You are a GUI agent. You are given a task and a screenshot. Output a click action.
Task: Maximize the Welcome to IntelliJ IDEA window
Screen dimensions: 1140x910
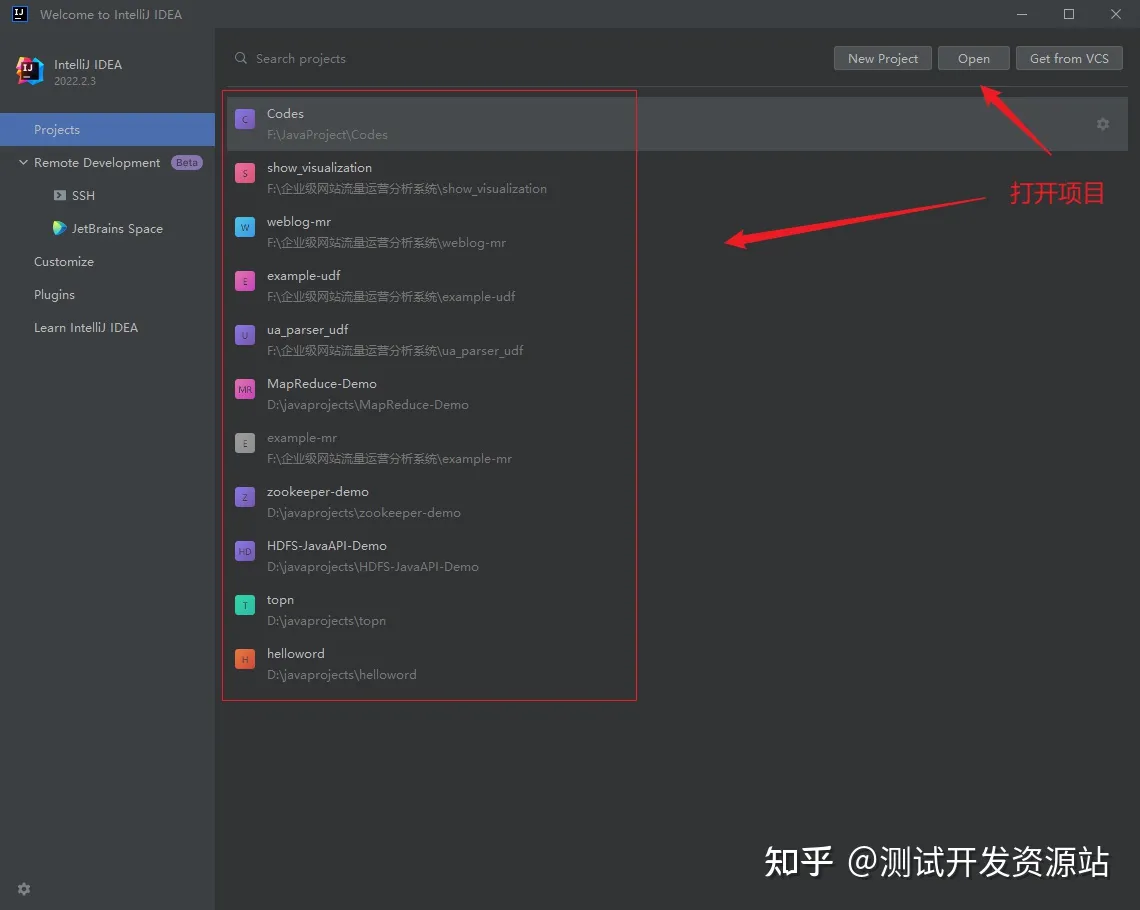click(1069, 14)
